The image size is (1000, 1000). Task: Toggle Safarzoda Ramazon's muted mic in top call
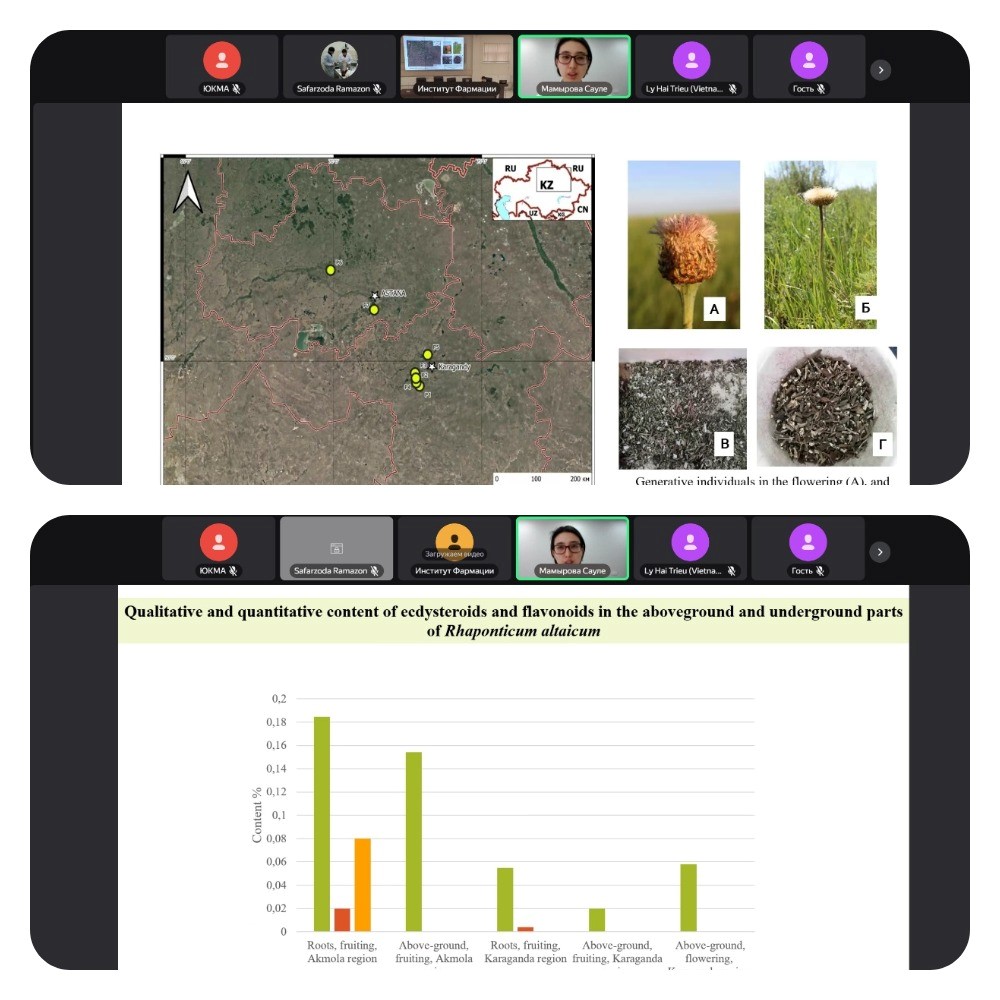point(379,89)
